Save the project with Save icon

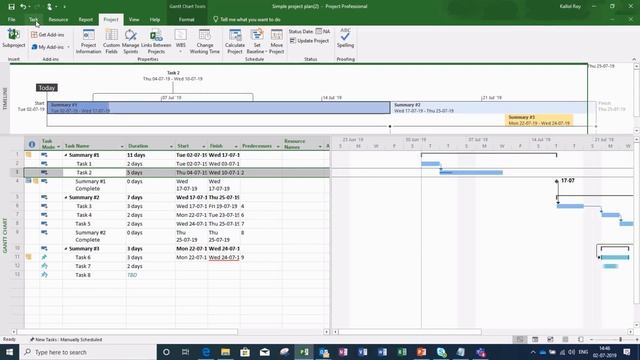11,7
